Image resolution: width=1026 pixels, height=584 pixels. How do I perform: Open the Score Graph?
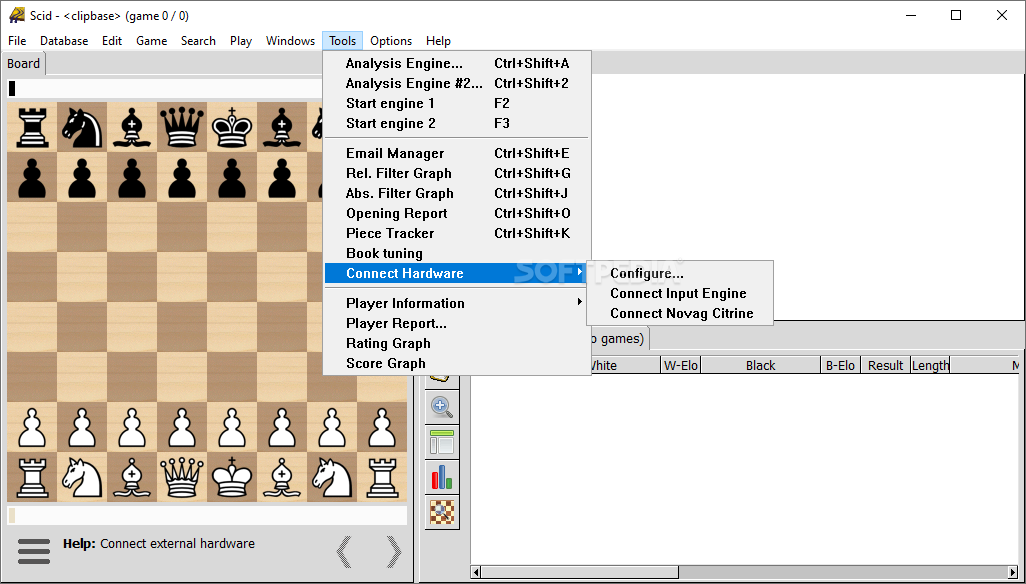click(457, 363)
